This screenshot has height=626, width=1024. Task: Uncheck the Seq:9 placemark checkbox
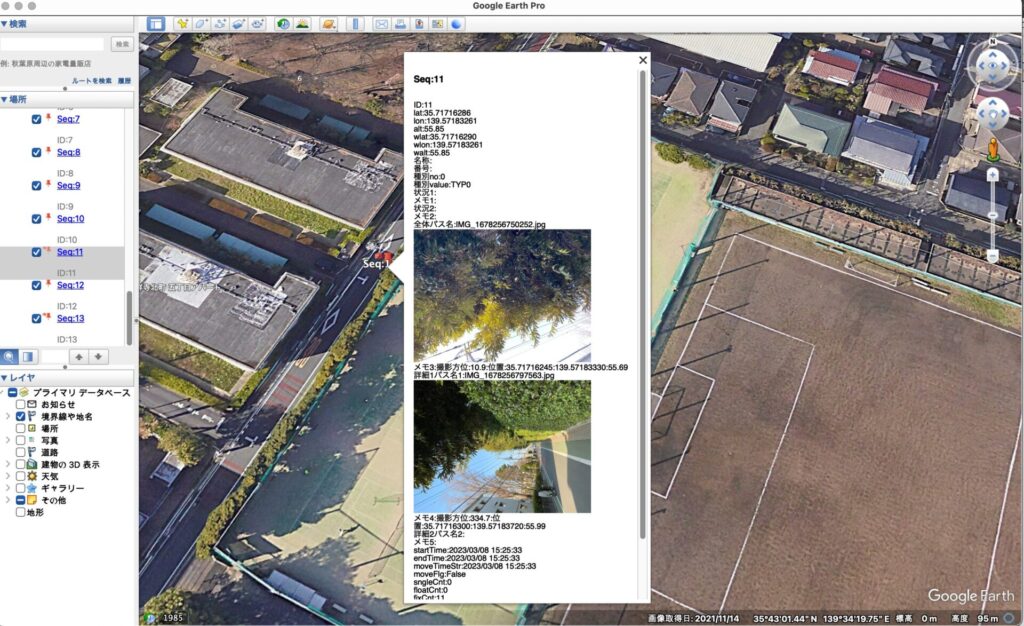37,186
